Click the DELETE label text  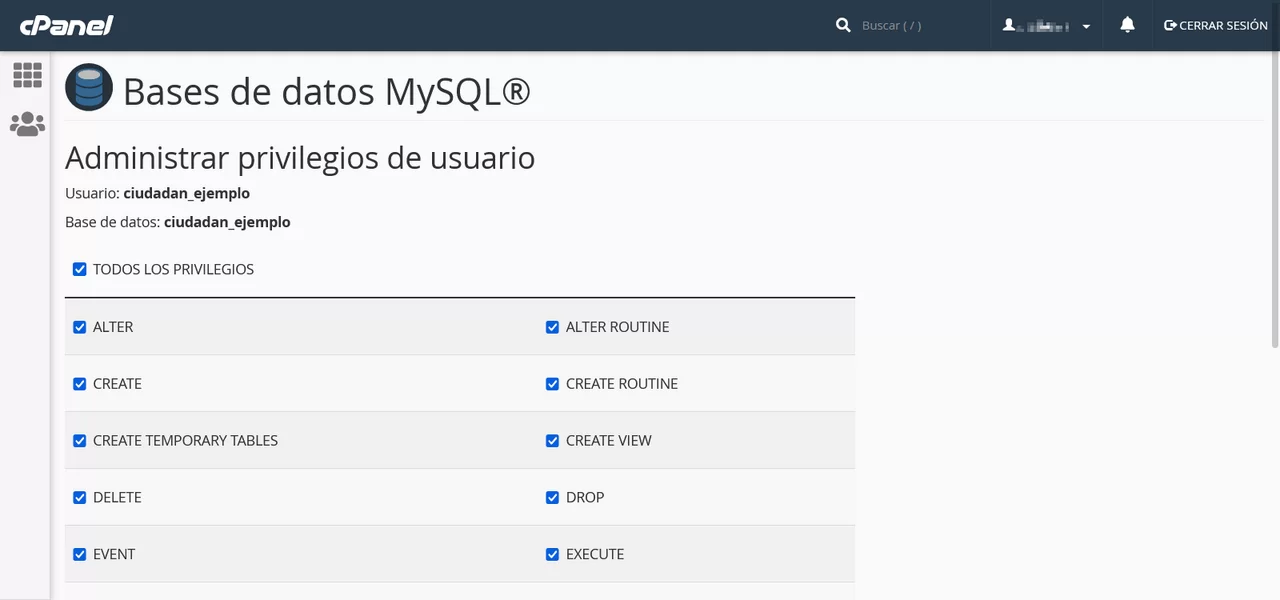click(117, 498)
